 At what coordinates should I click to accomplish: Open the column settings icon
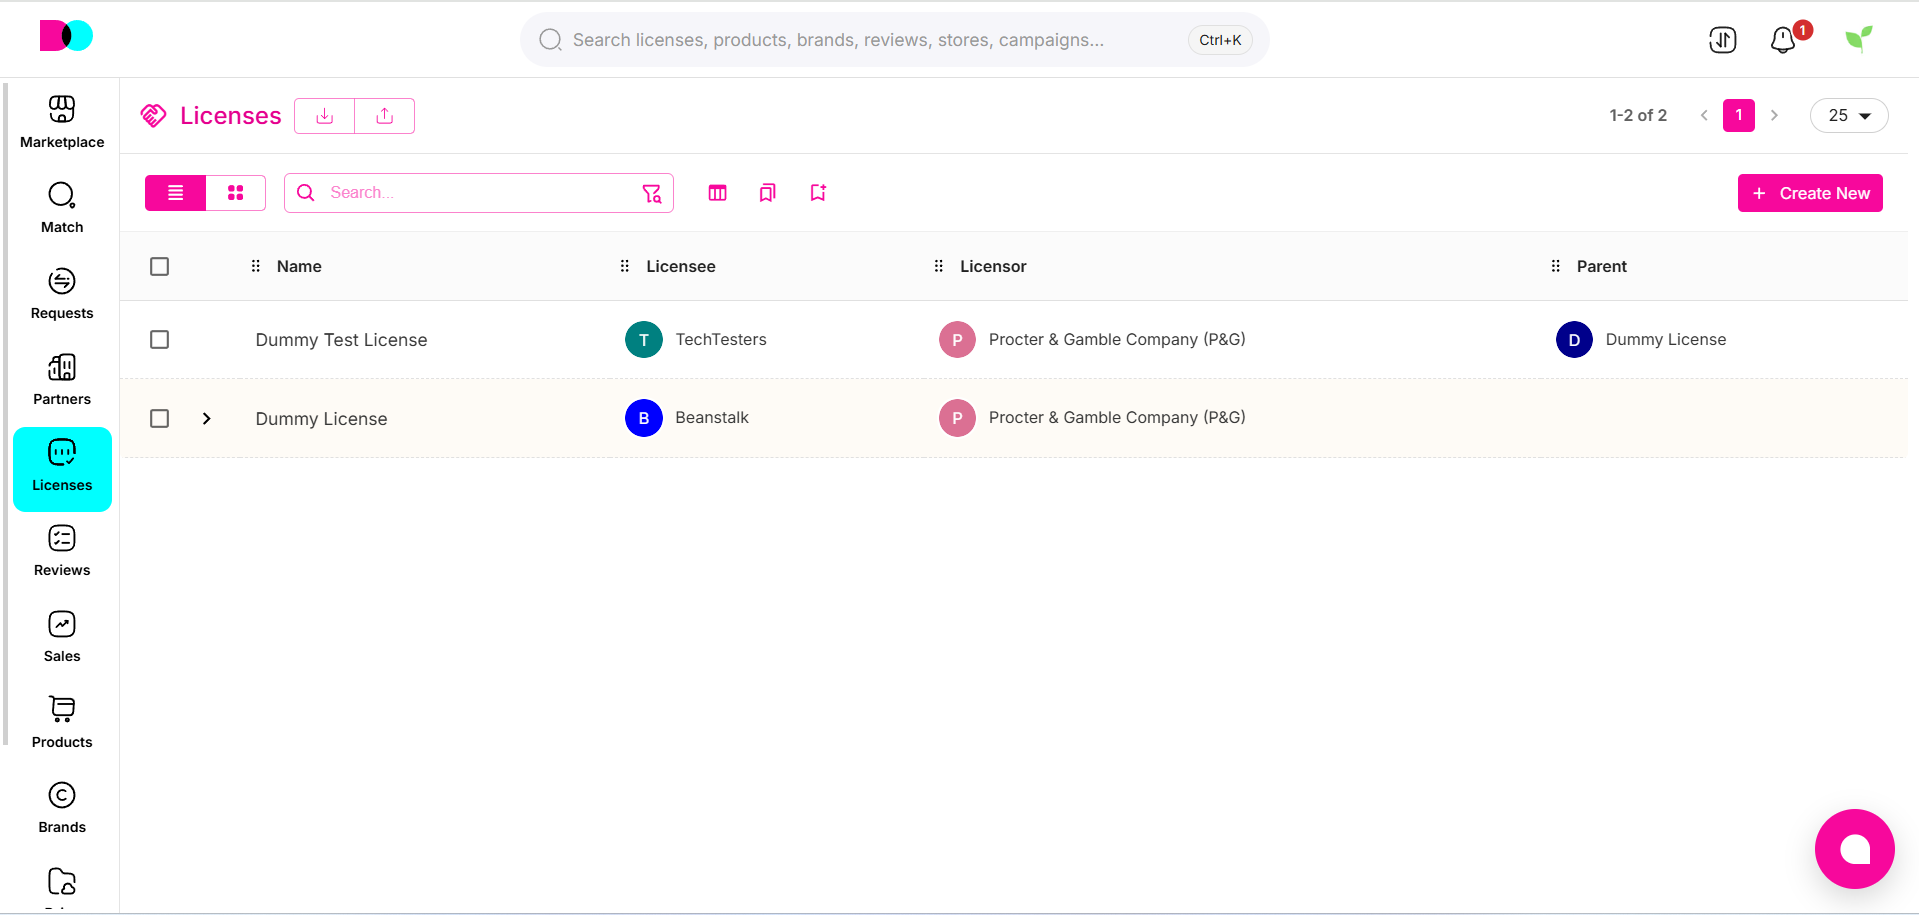717,193
